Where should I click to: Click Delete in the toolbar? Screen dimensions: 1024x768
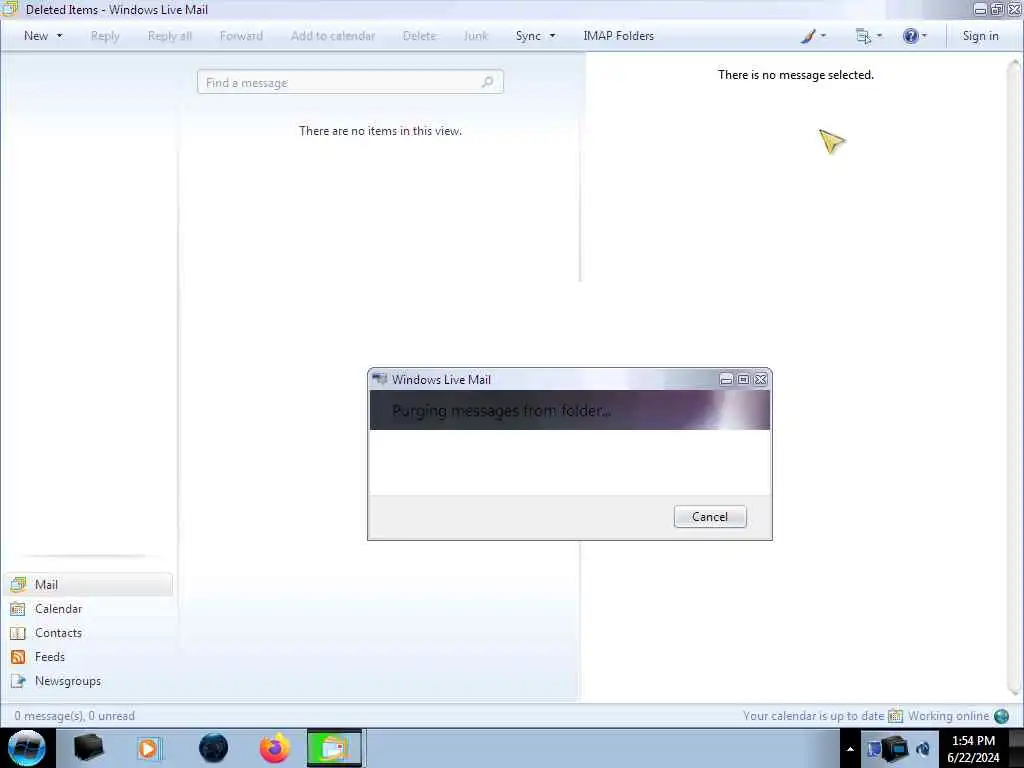[419, 36]
